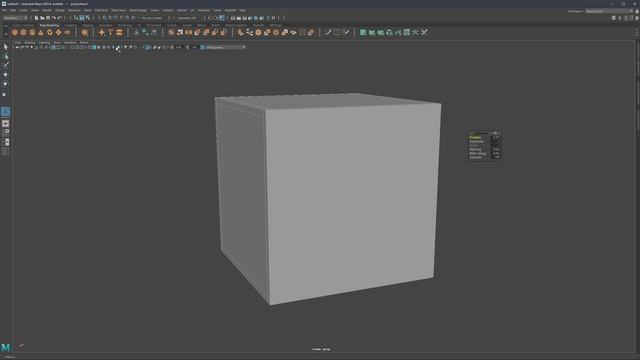The height and width of the screenshot is (360, 640).
Task: Open the Modeling menu set dropdown
Action: coord(15,18)
